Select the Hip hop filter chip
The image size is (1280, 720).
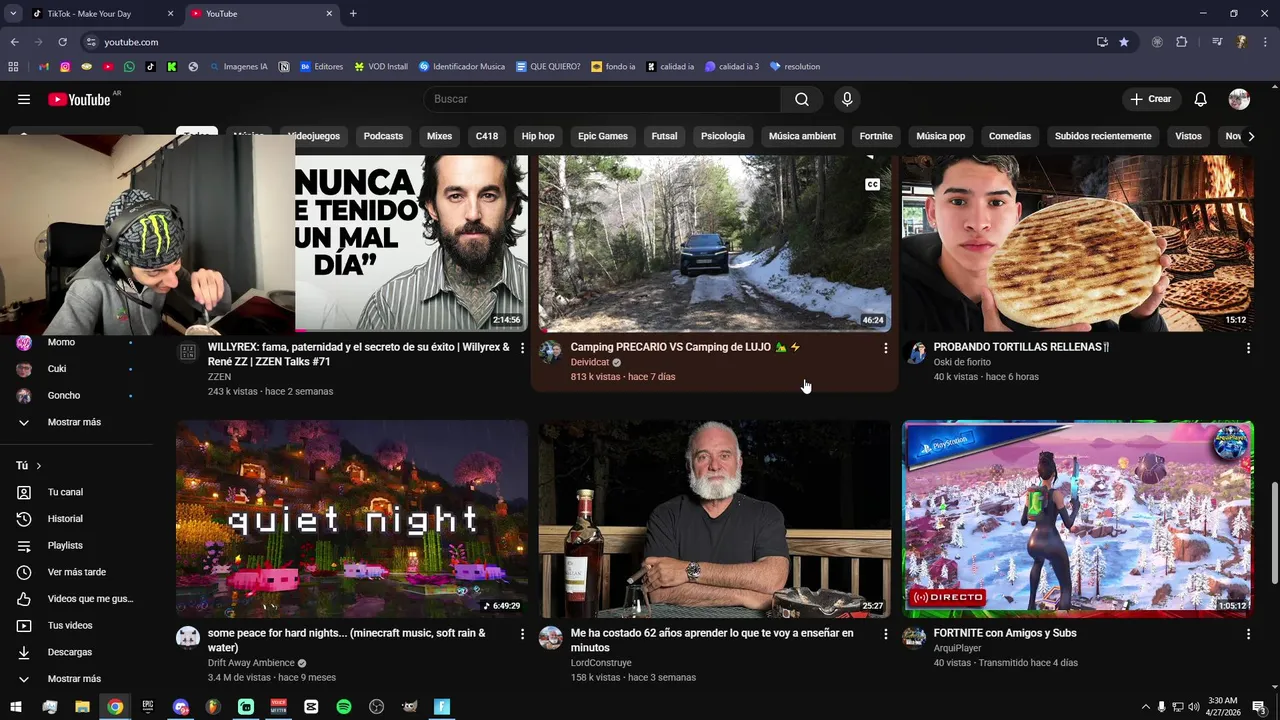click(x=538, y=136)
